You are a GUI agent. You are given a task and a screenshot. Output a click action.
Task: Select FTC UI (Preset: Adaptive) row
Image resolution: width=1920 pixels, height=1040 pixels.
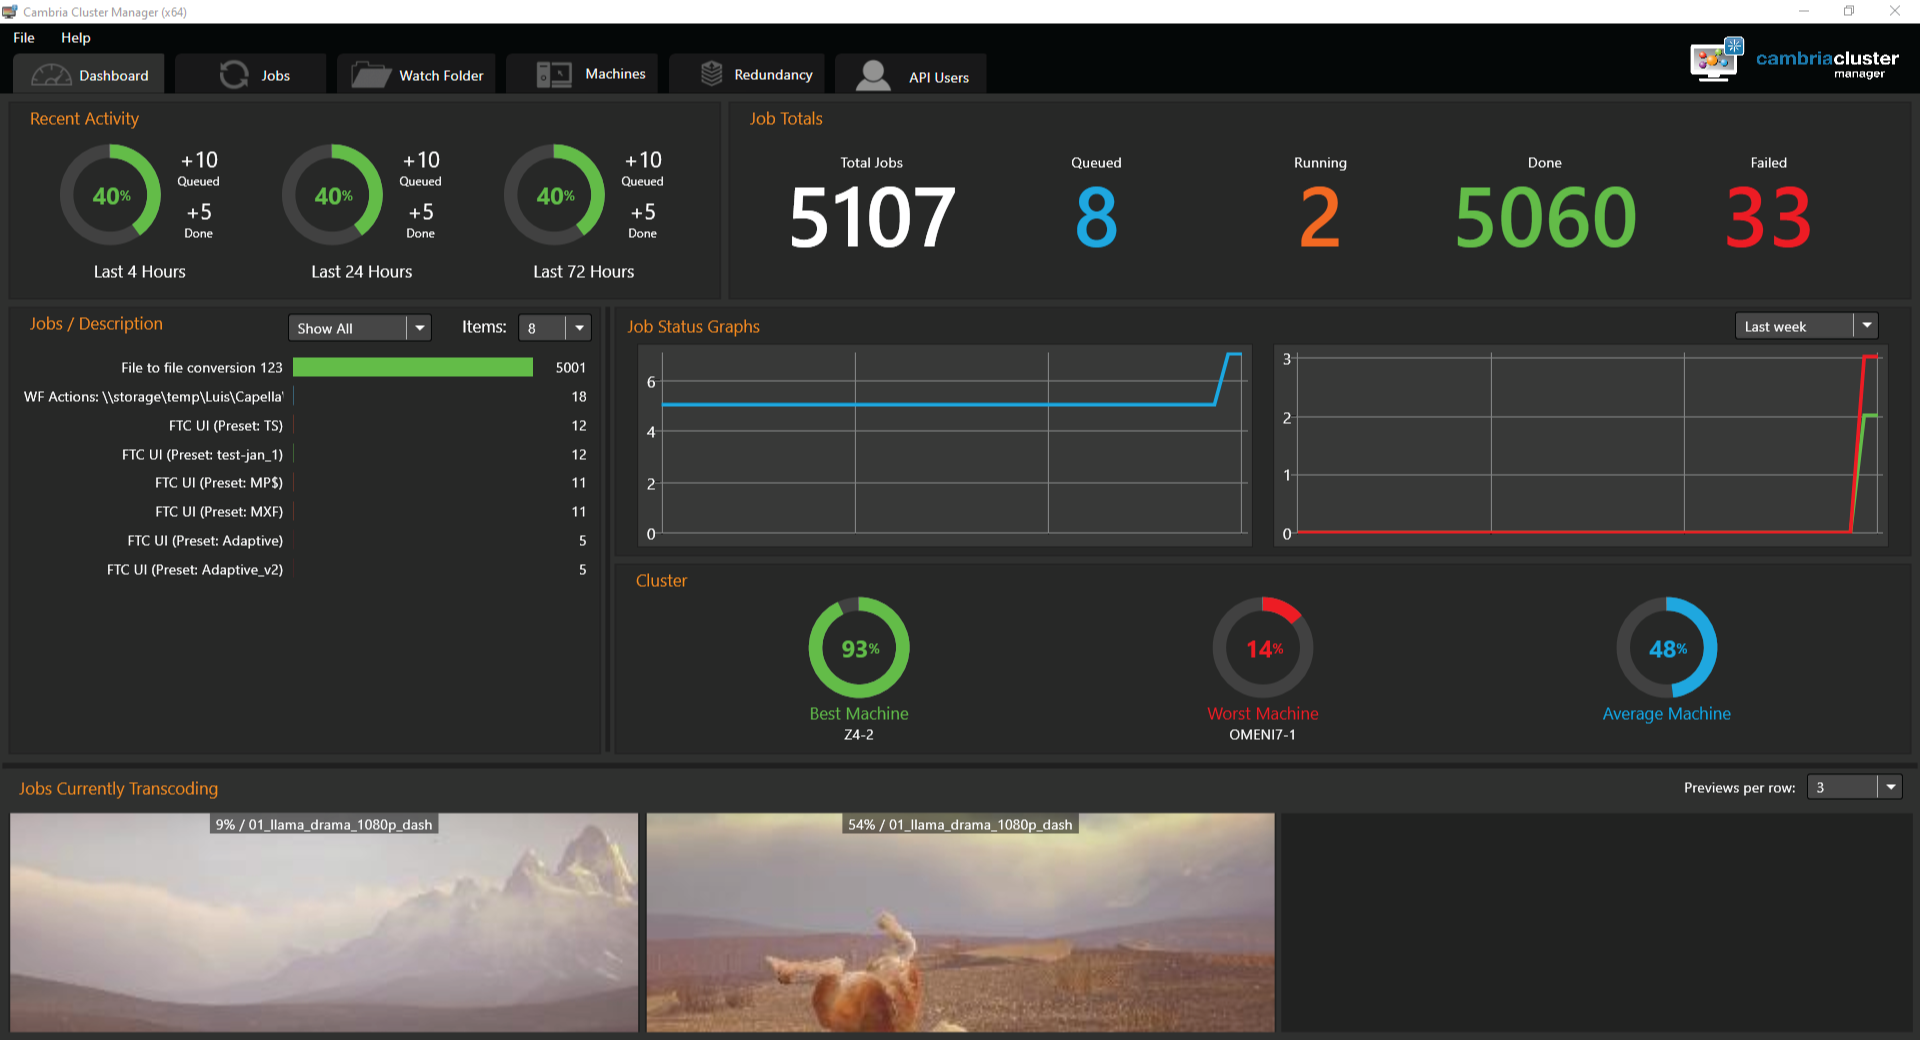305,540
